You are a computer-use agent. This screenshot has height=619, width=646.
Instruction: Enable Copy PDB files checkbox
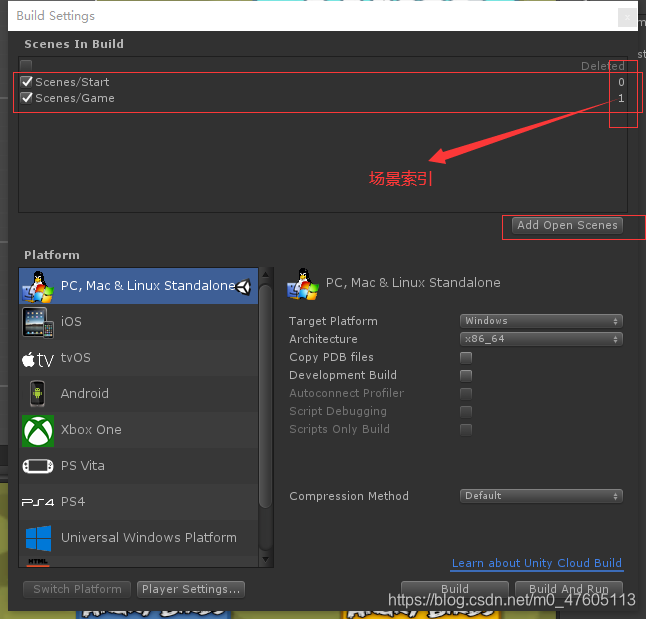tap(466, 357)
